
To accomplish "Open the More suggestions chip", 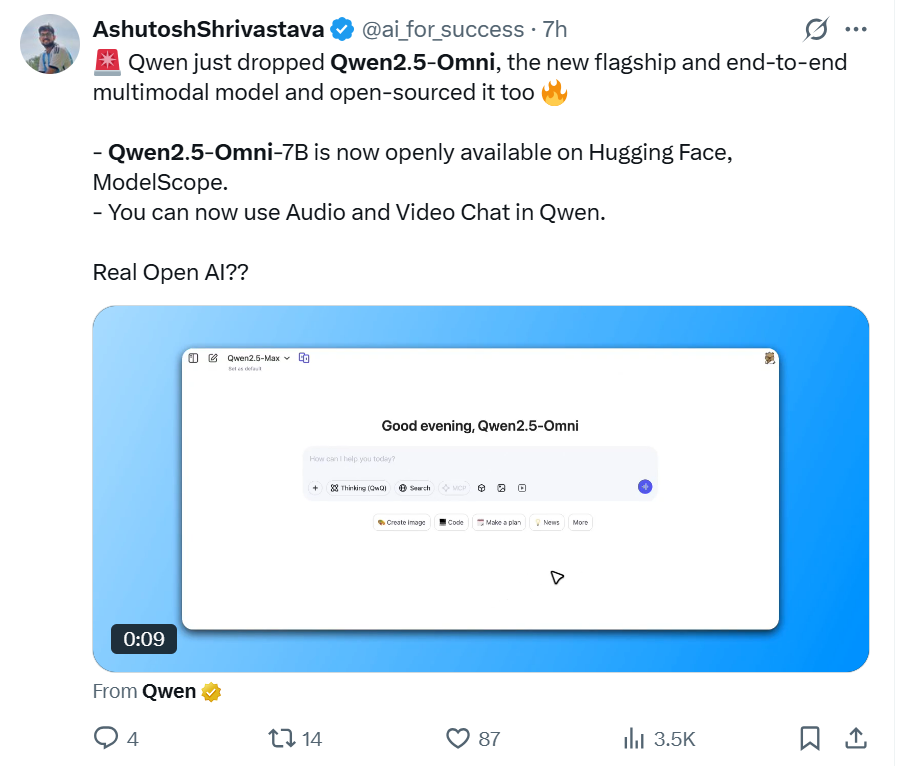I will [x=580, y=522].
